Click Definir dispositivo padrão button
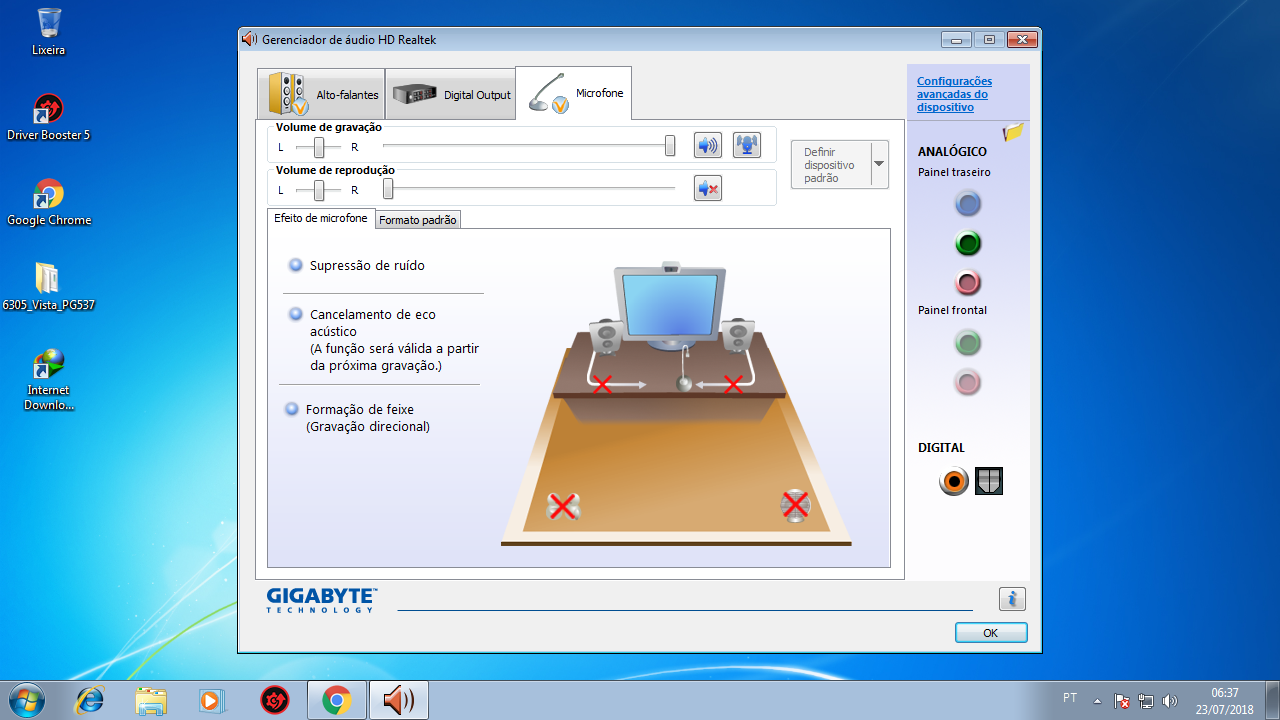1280x720 pixels. coord(830,164)
